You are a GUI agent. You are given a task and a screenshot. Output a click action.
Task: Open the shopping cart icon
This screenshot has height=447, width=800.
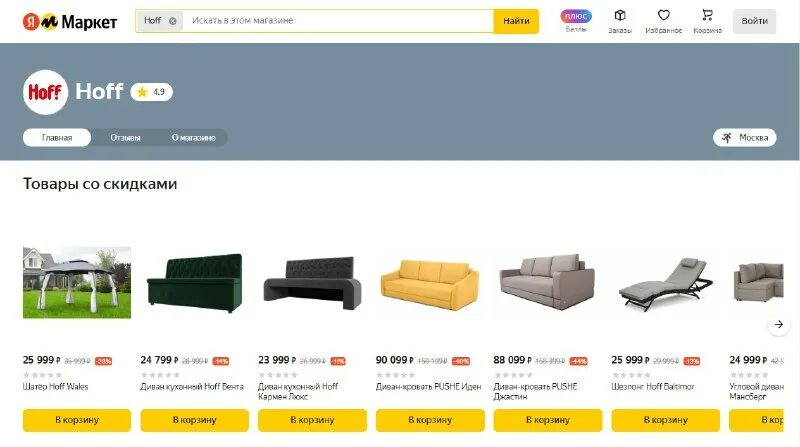click(x=707, y=15)
